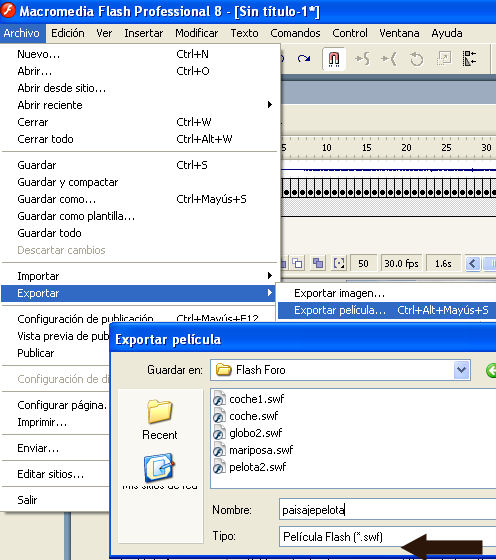Open the Modify Onion Markers timeline button
496x560 pixels.
(x=339, y=264)
